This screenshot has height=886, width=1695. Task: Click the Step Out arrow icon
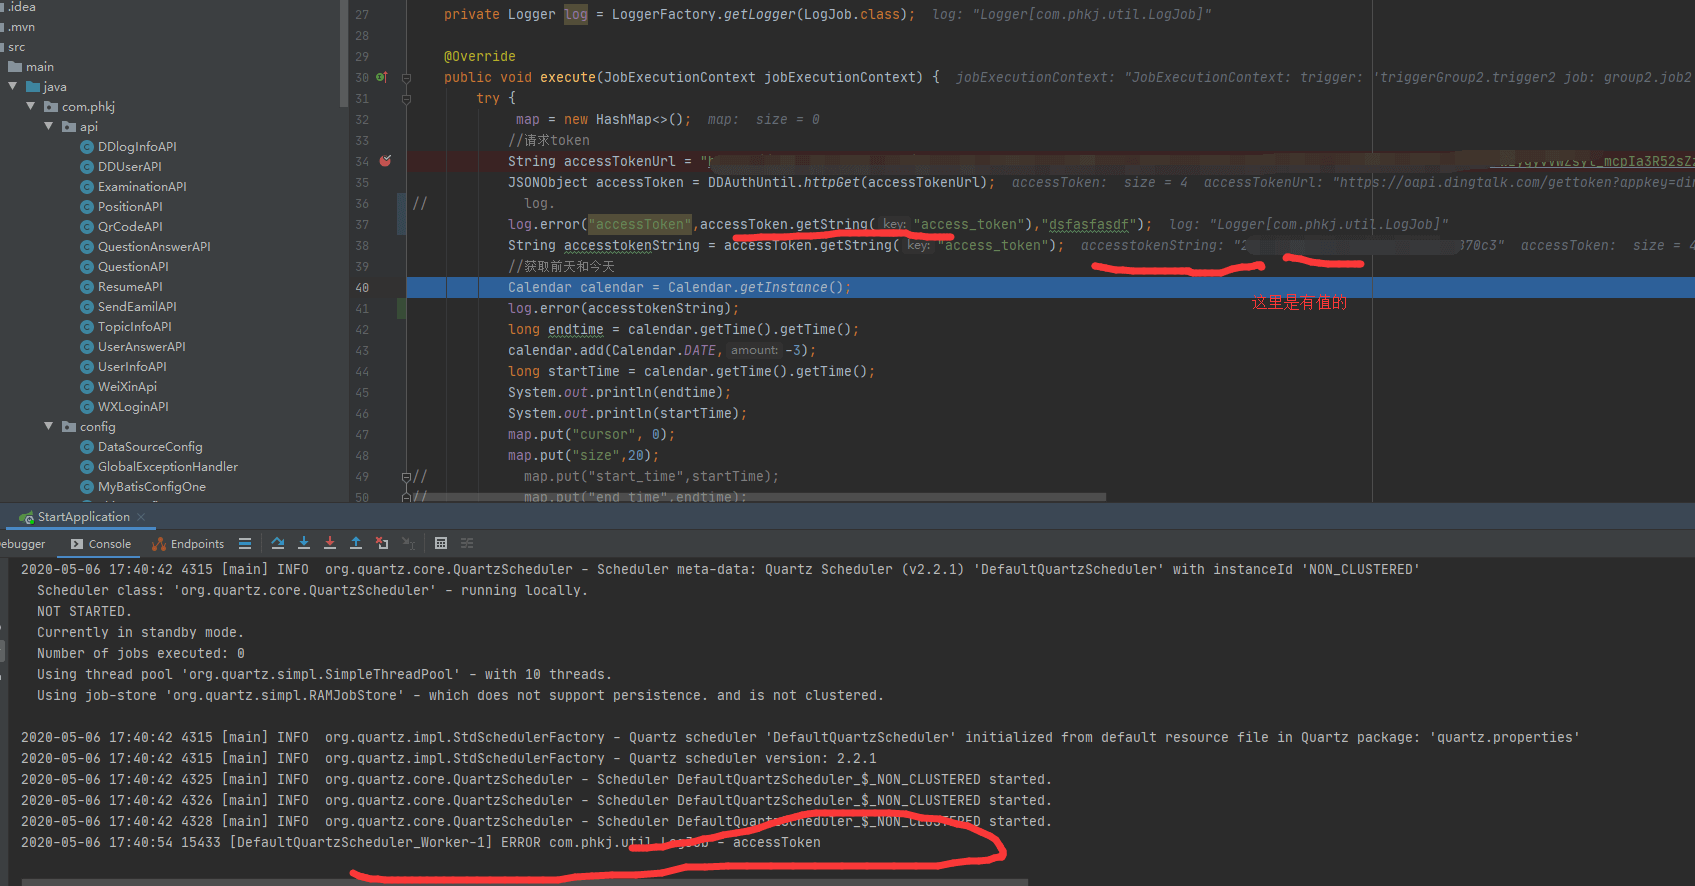pyautogui.click(x=356, y=543)
